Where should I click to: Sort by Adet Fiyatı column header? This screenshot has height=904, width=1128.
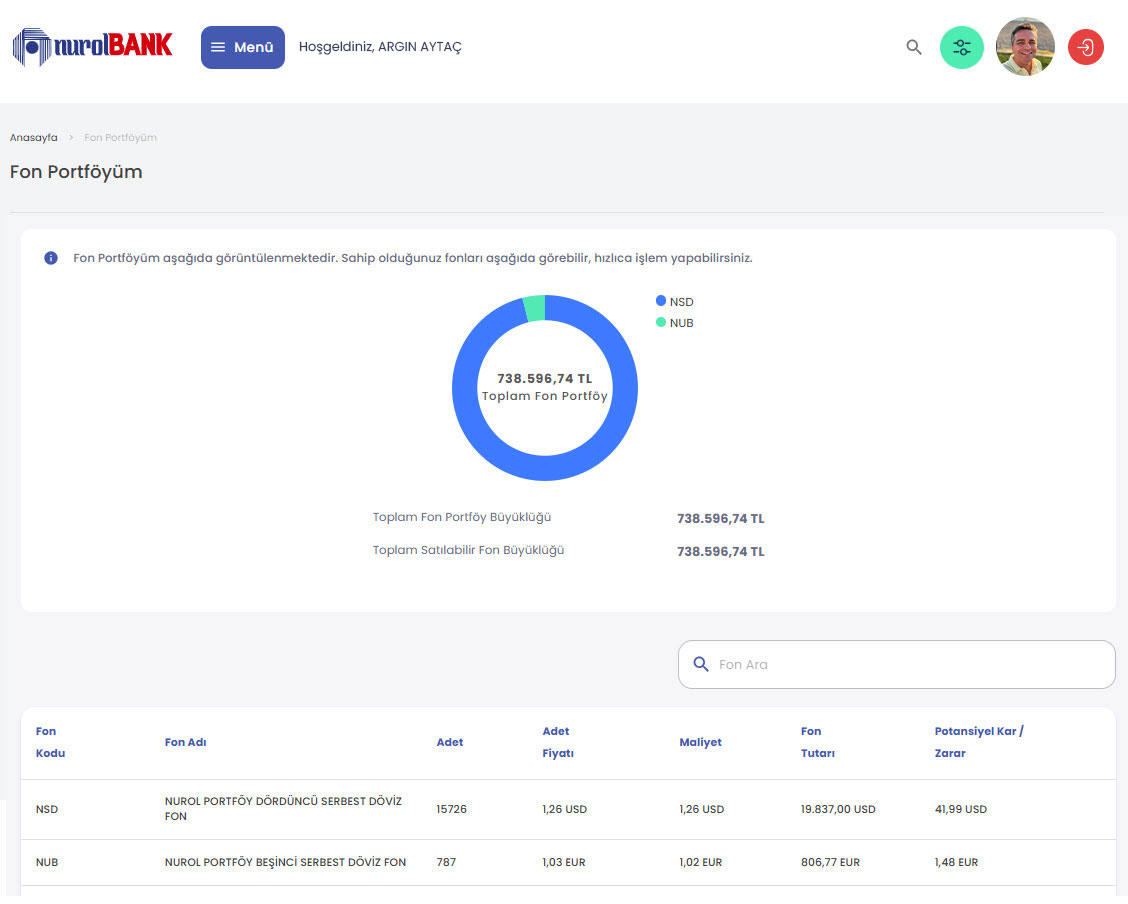point(558,742)
